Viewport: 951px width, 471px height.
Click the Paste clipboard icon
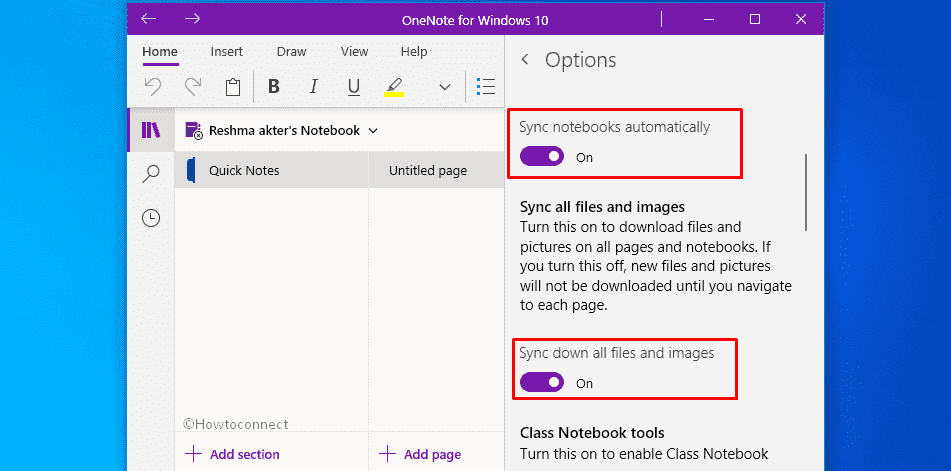click(233, 87)
